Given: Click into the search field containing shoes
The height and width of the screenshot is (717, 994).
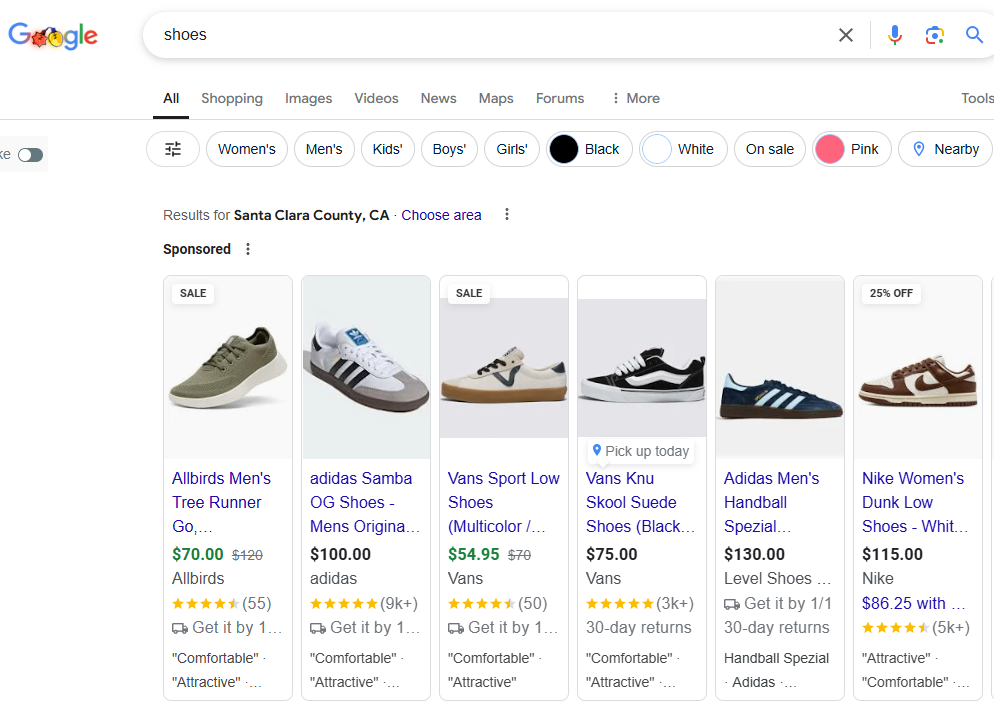Looking at the screenshot, I should (x=494, y=35).
